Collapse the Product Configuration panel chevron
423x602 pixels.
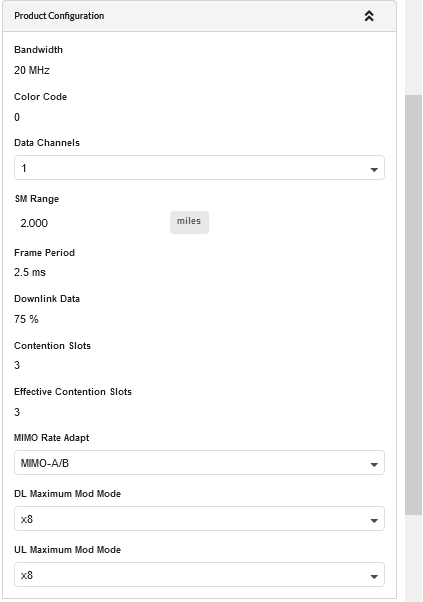coord(369,16)
